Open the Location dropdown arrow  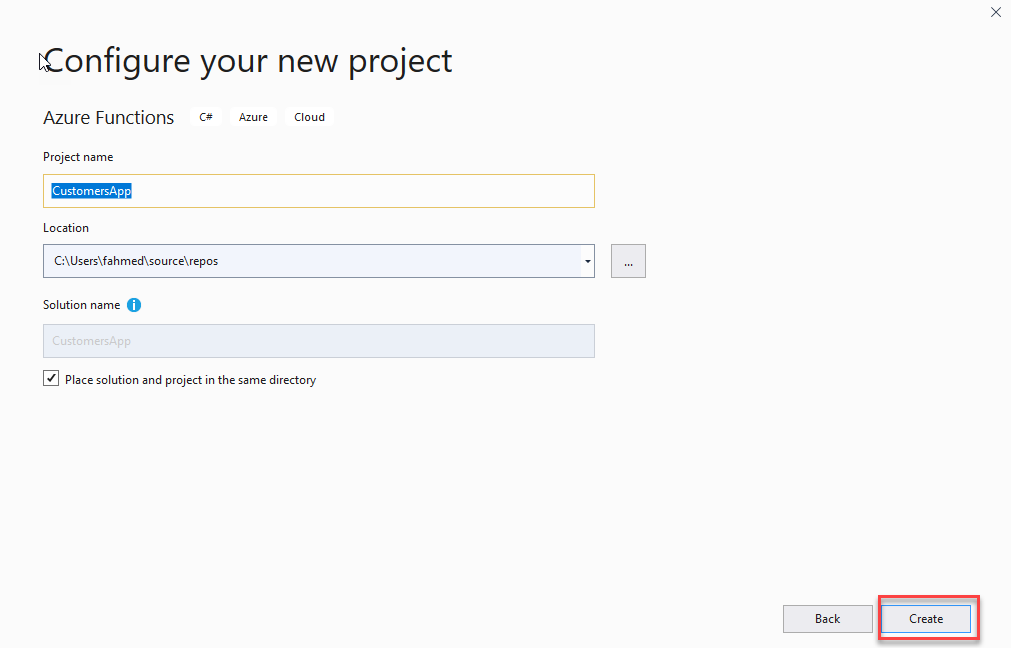pyautogui.click(x=587, y=261)
